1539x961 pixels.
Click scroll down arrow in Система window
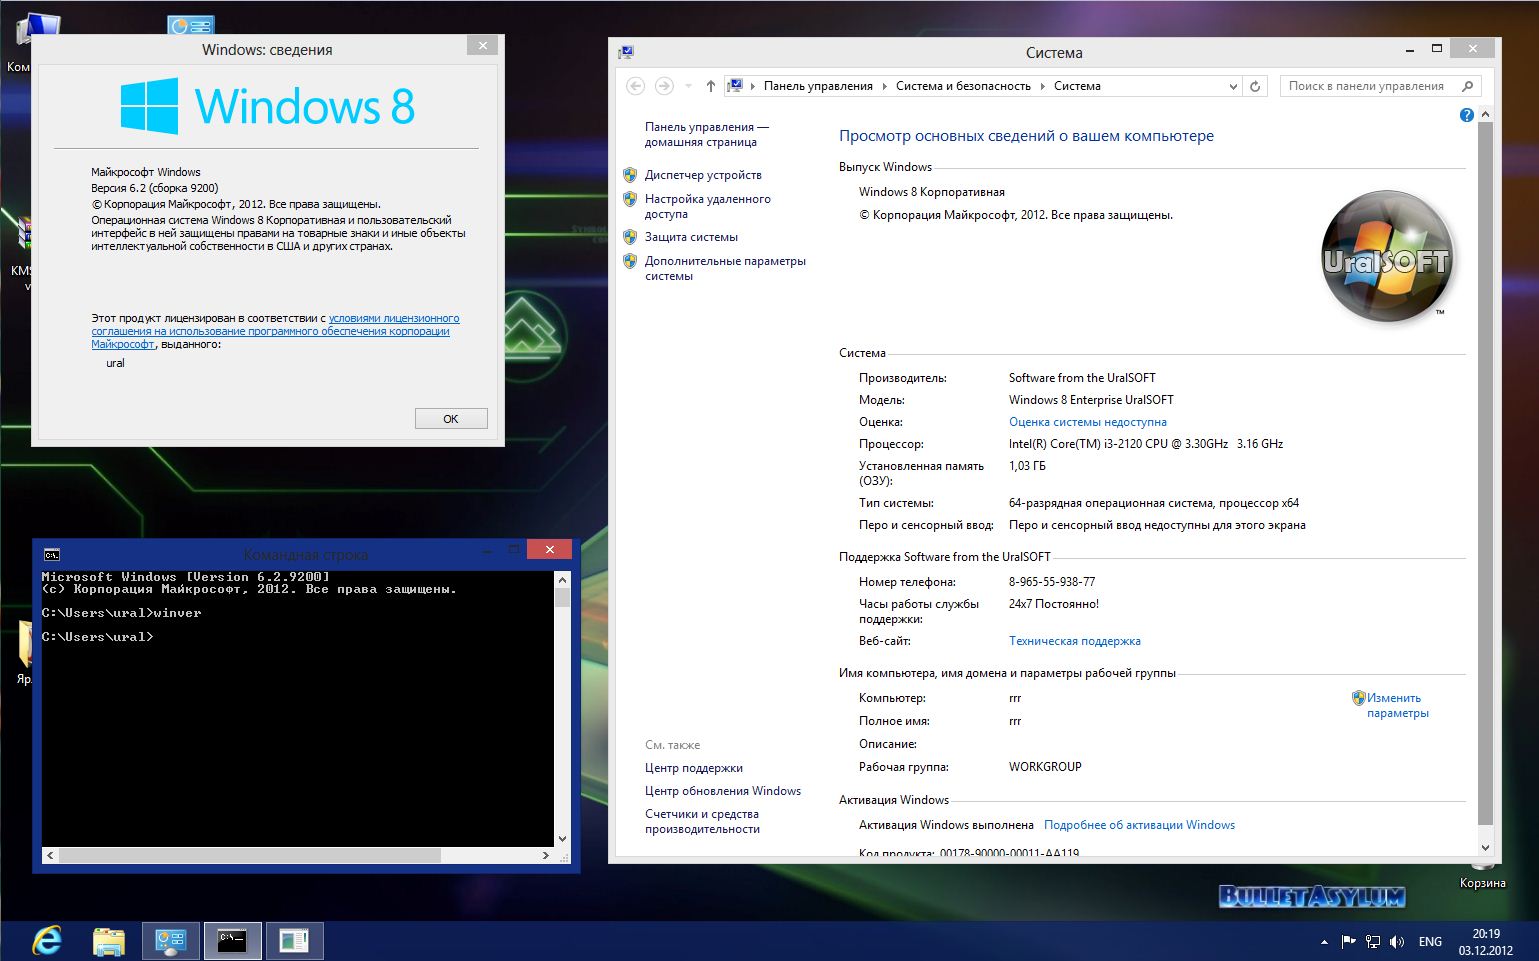tap(1485, 847)
